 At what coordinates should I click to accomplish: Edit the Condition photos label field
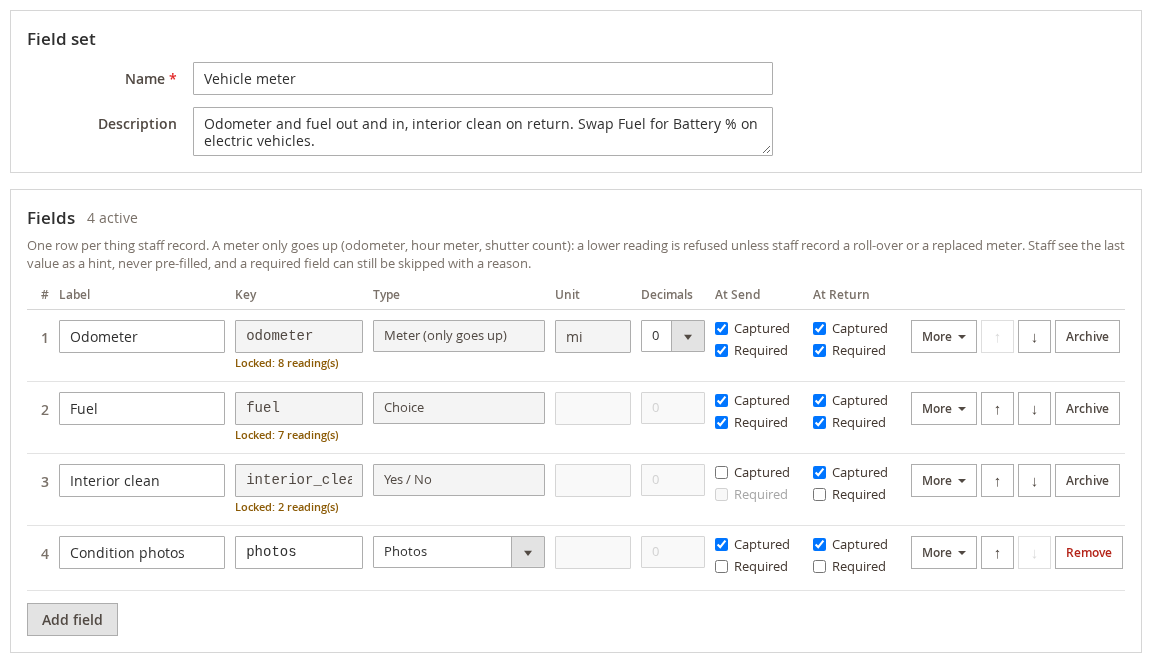[x=142, y=553]
